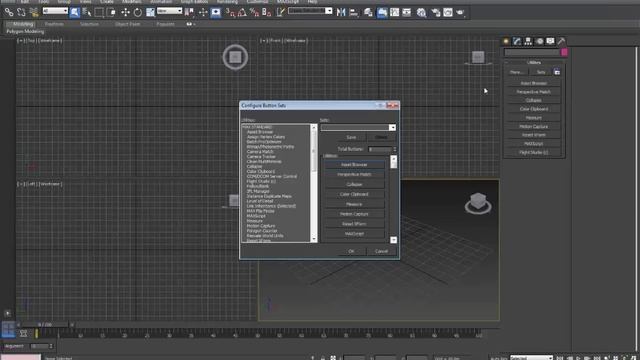This screenshot has height=360, width=640.
Task: Switch to Display command panel tab
Action: (x=550, y=41)
